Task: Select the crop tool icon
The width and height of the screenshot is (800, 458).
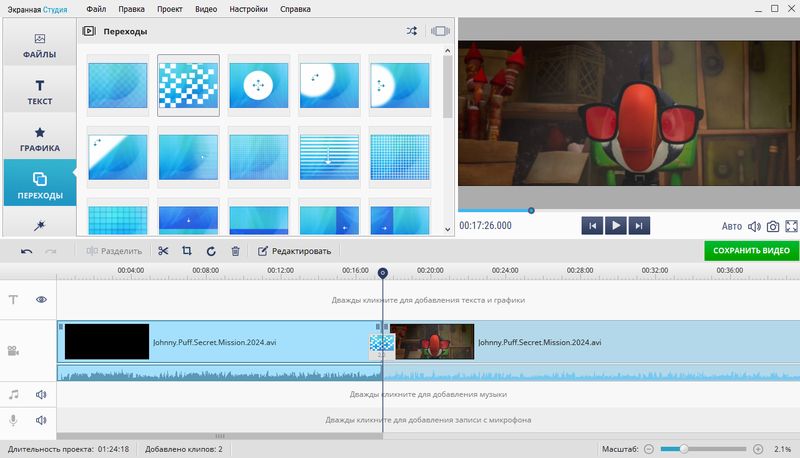Action: (187, 251)
